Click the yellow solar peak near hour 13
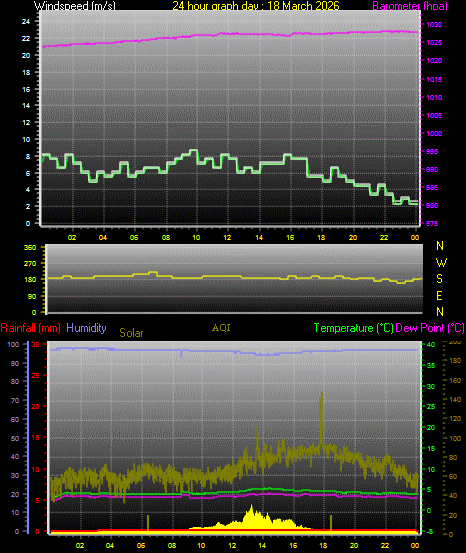 (252, 517)
